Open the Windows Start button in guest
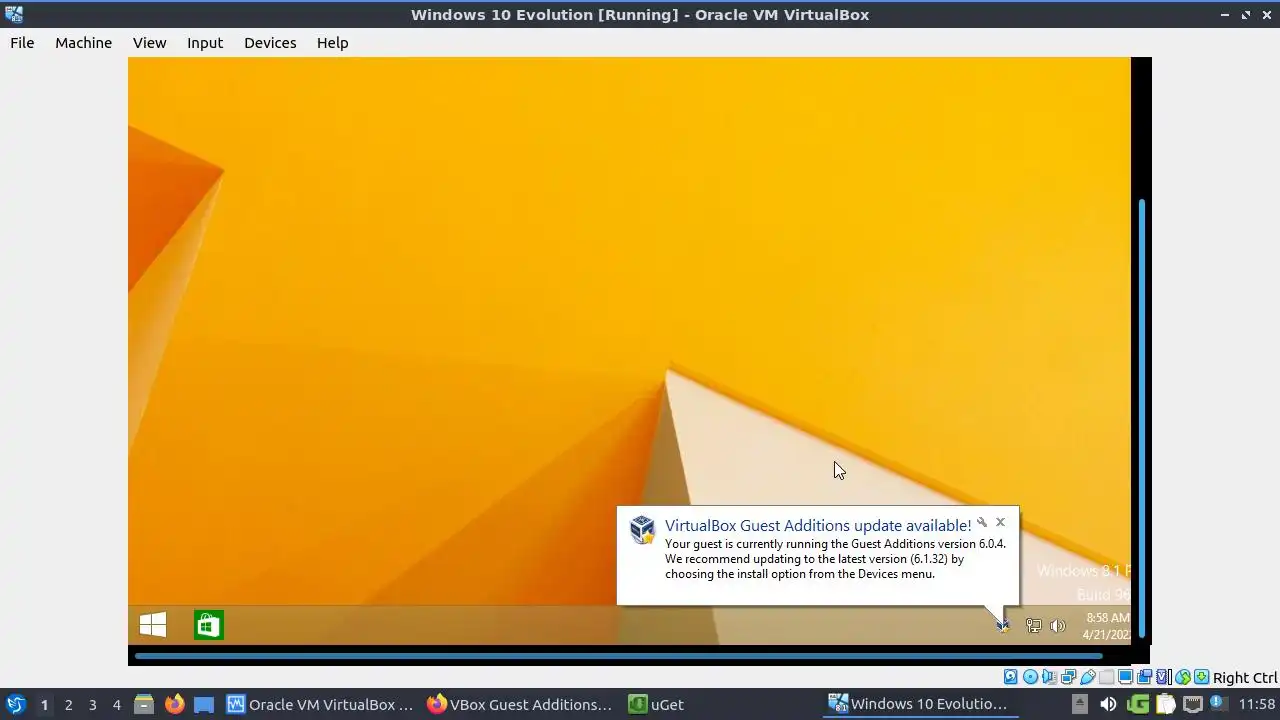Image resolution: width=1280 pixels, height=720 pixels. pos(153,625)
